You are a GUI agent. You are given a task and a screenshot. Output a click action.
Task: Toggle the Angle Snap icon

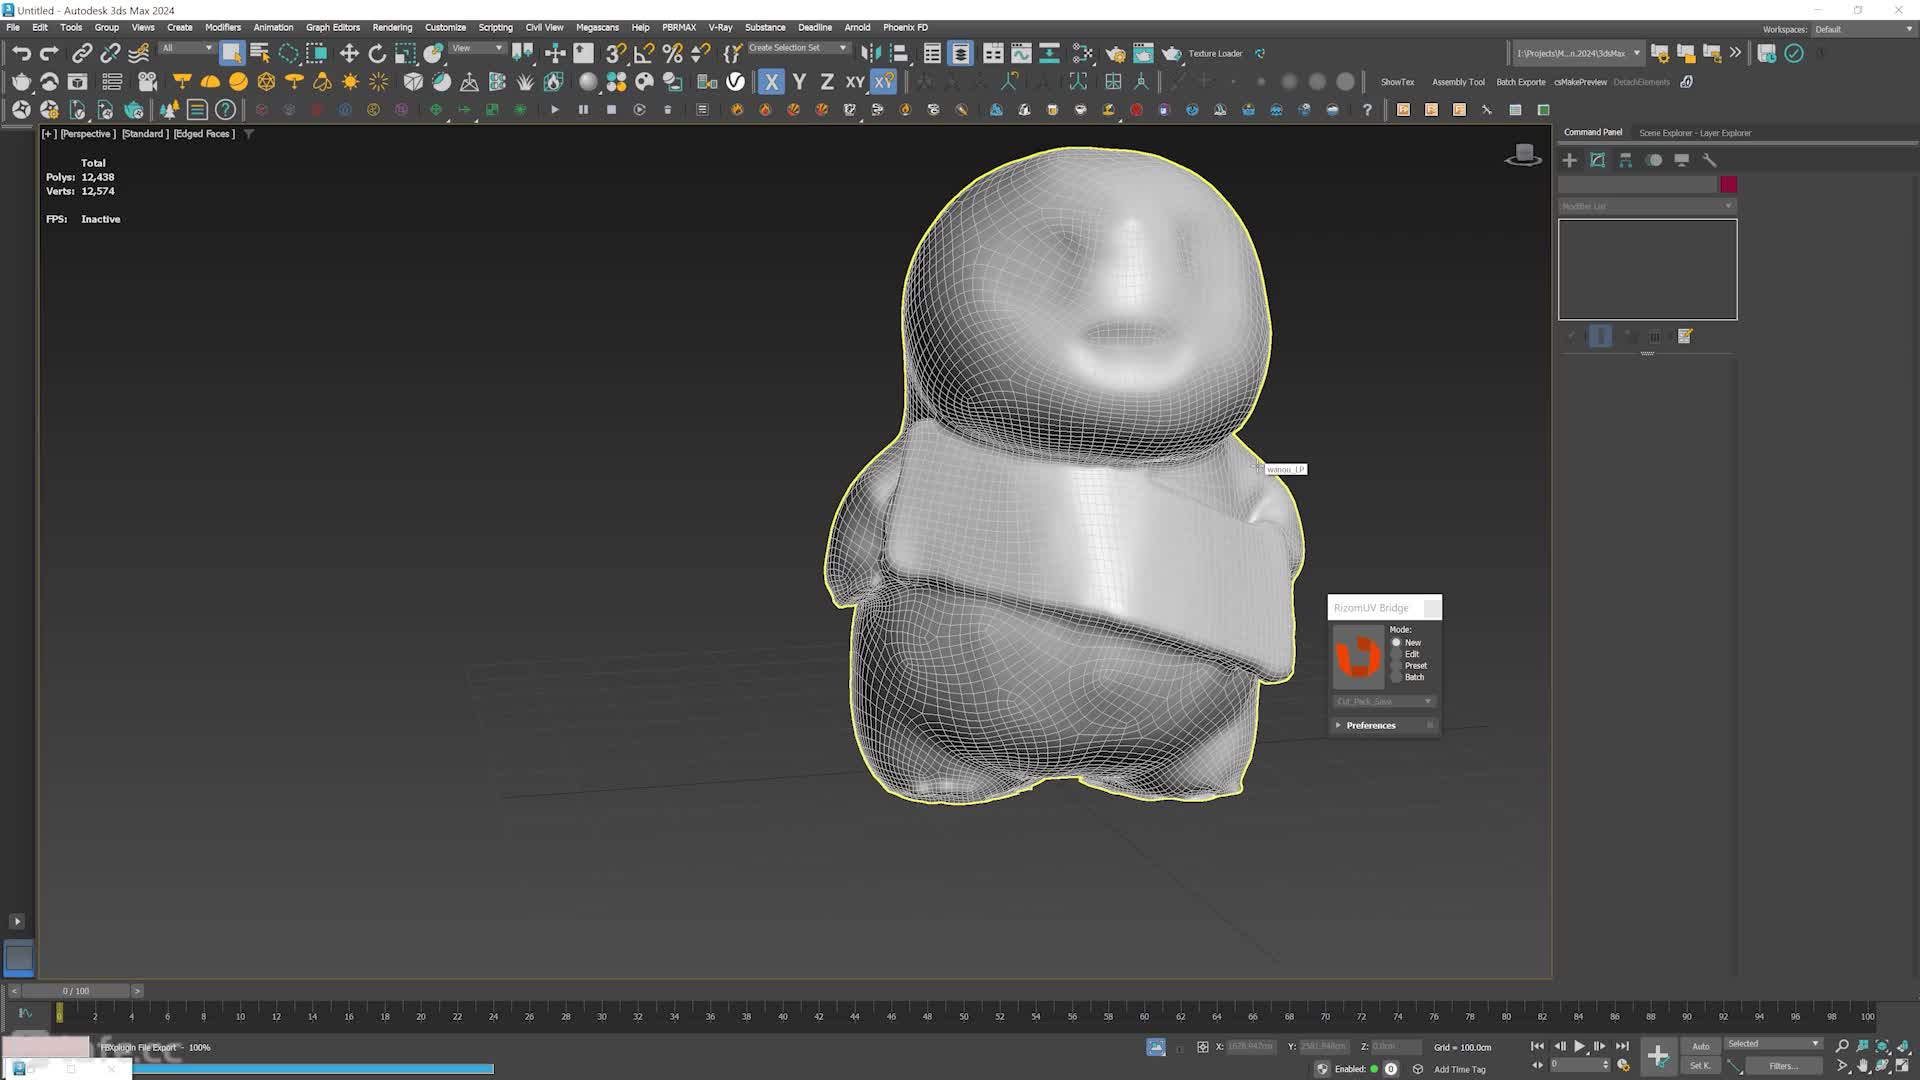coord(644,53)
